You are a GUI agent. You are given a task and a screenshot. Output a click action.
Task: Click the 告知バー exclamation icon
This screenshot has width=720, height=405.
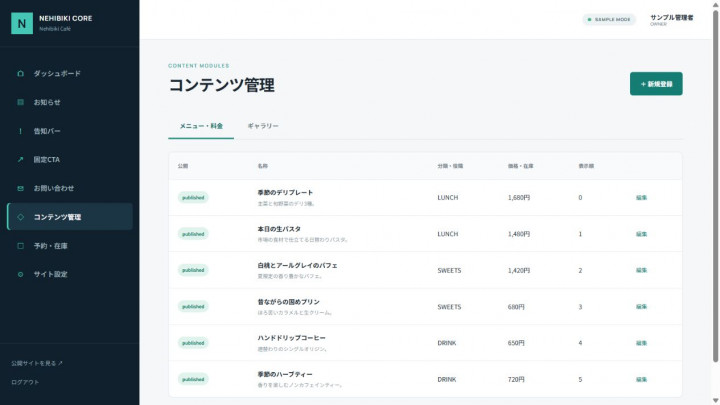click(20, 131)
